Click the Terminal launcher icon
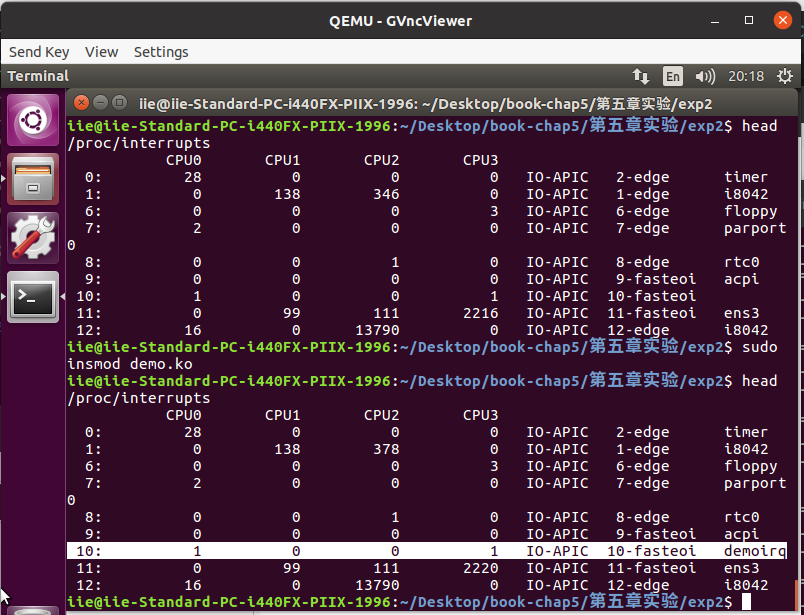804x615 pixels. pos(33,297)
